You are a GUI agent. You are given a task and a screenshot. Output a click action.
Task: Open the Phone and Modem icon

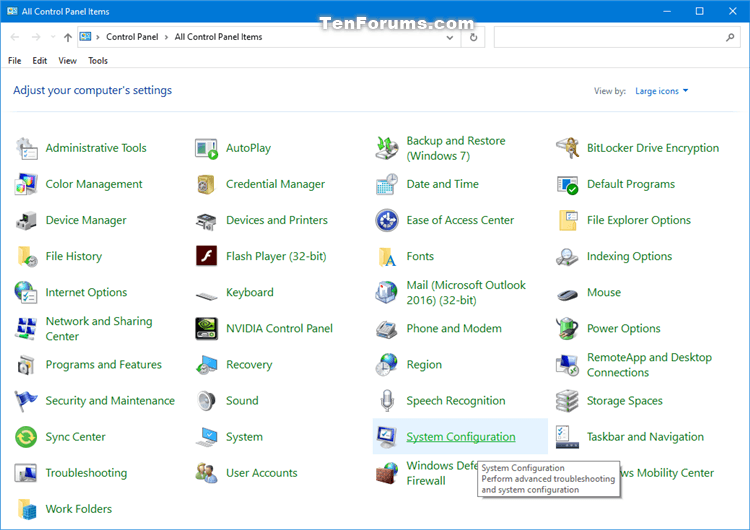(387, 329)
